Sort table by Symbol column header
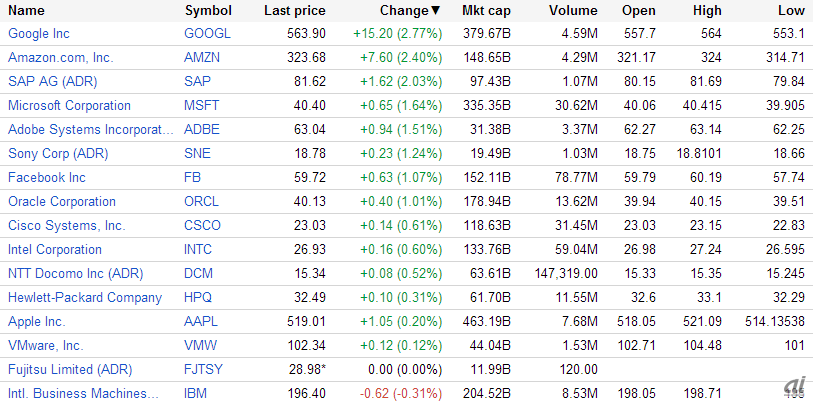Screen dimensions: 813x404 coord(208,10)
